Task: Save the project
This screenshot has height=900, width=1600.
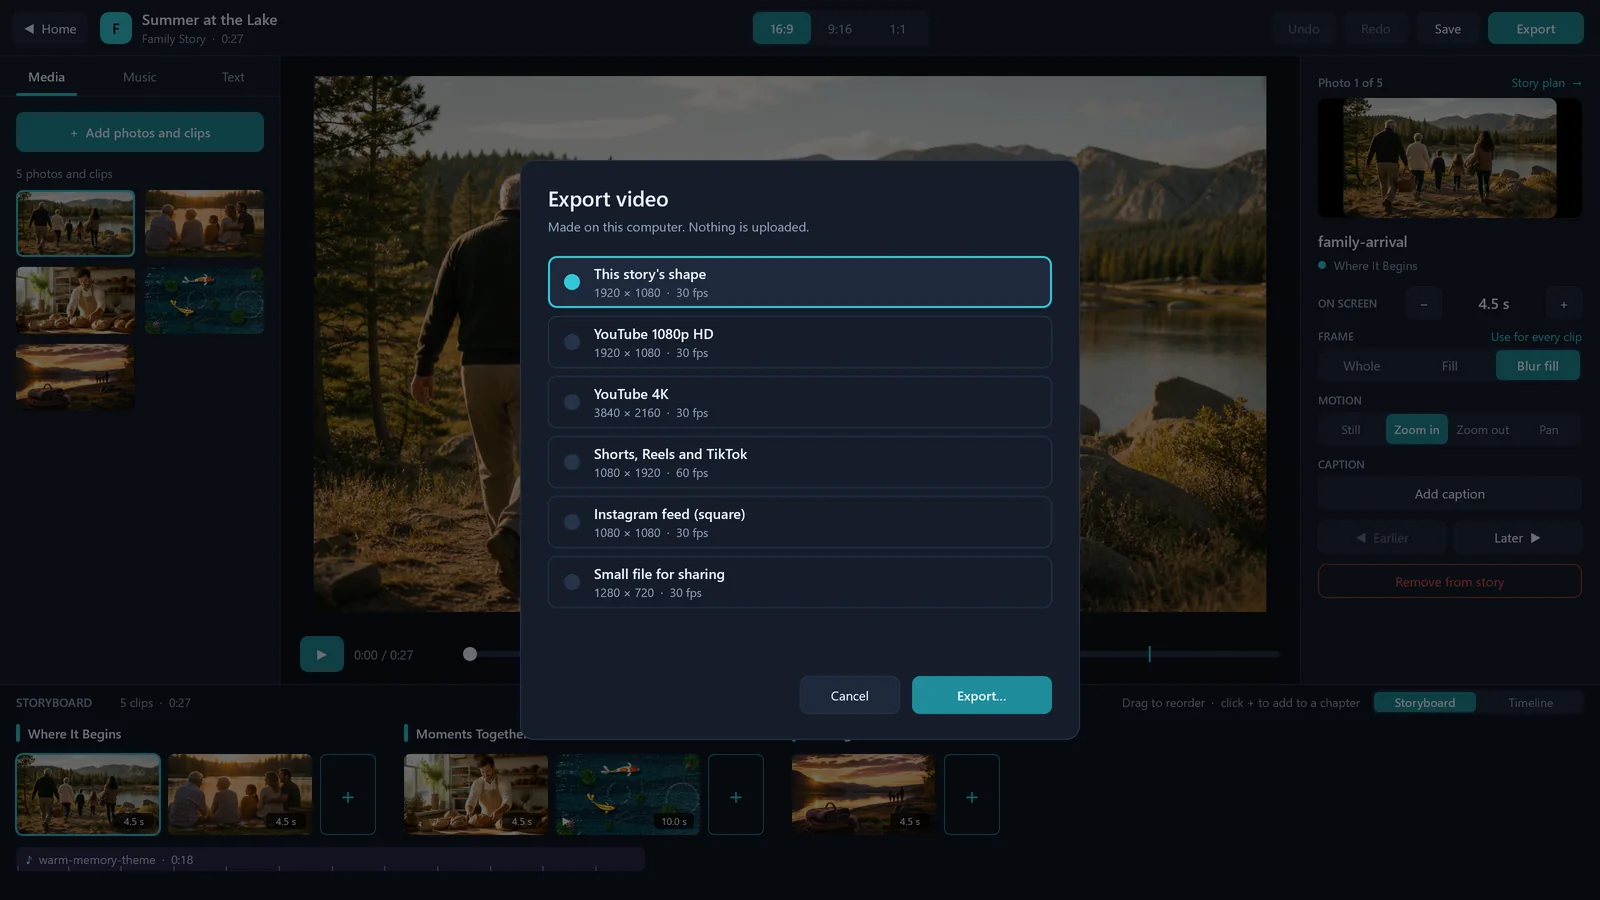Action: coord(1447,29)
